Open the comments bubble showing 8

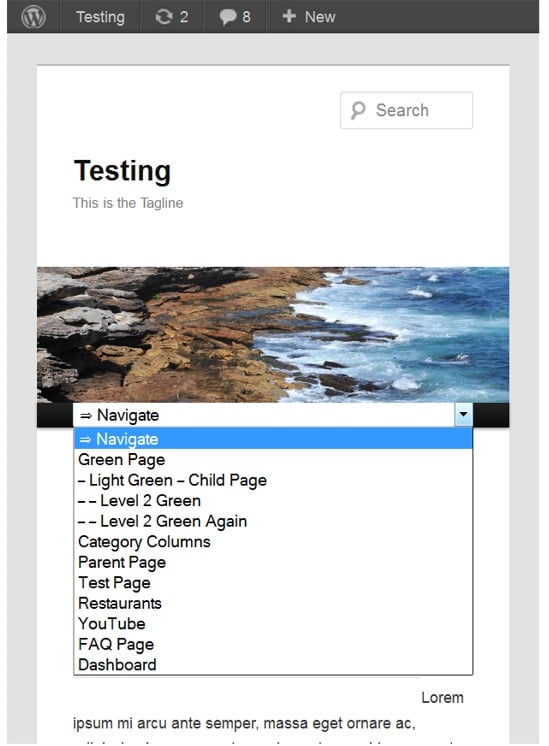click(x=235, y=17)
